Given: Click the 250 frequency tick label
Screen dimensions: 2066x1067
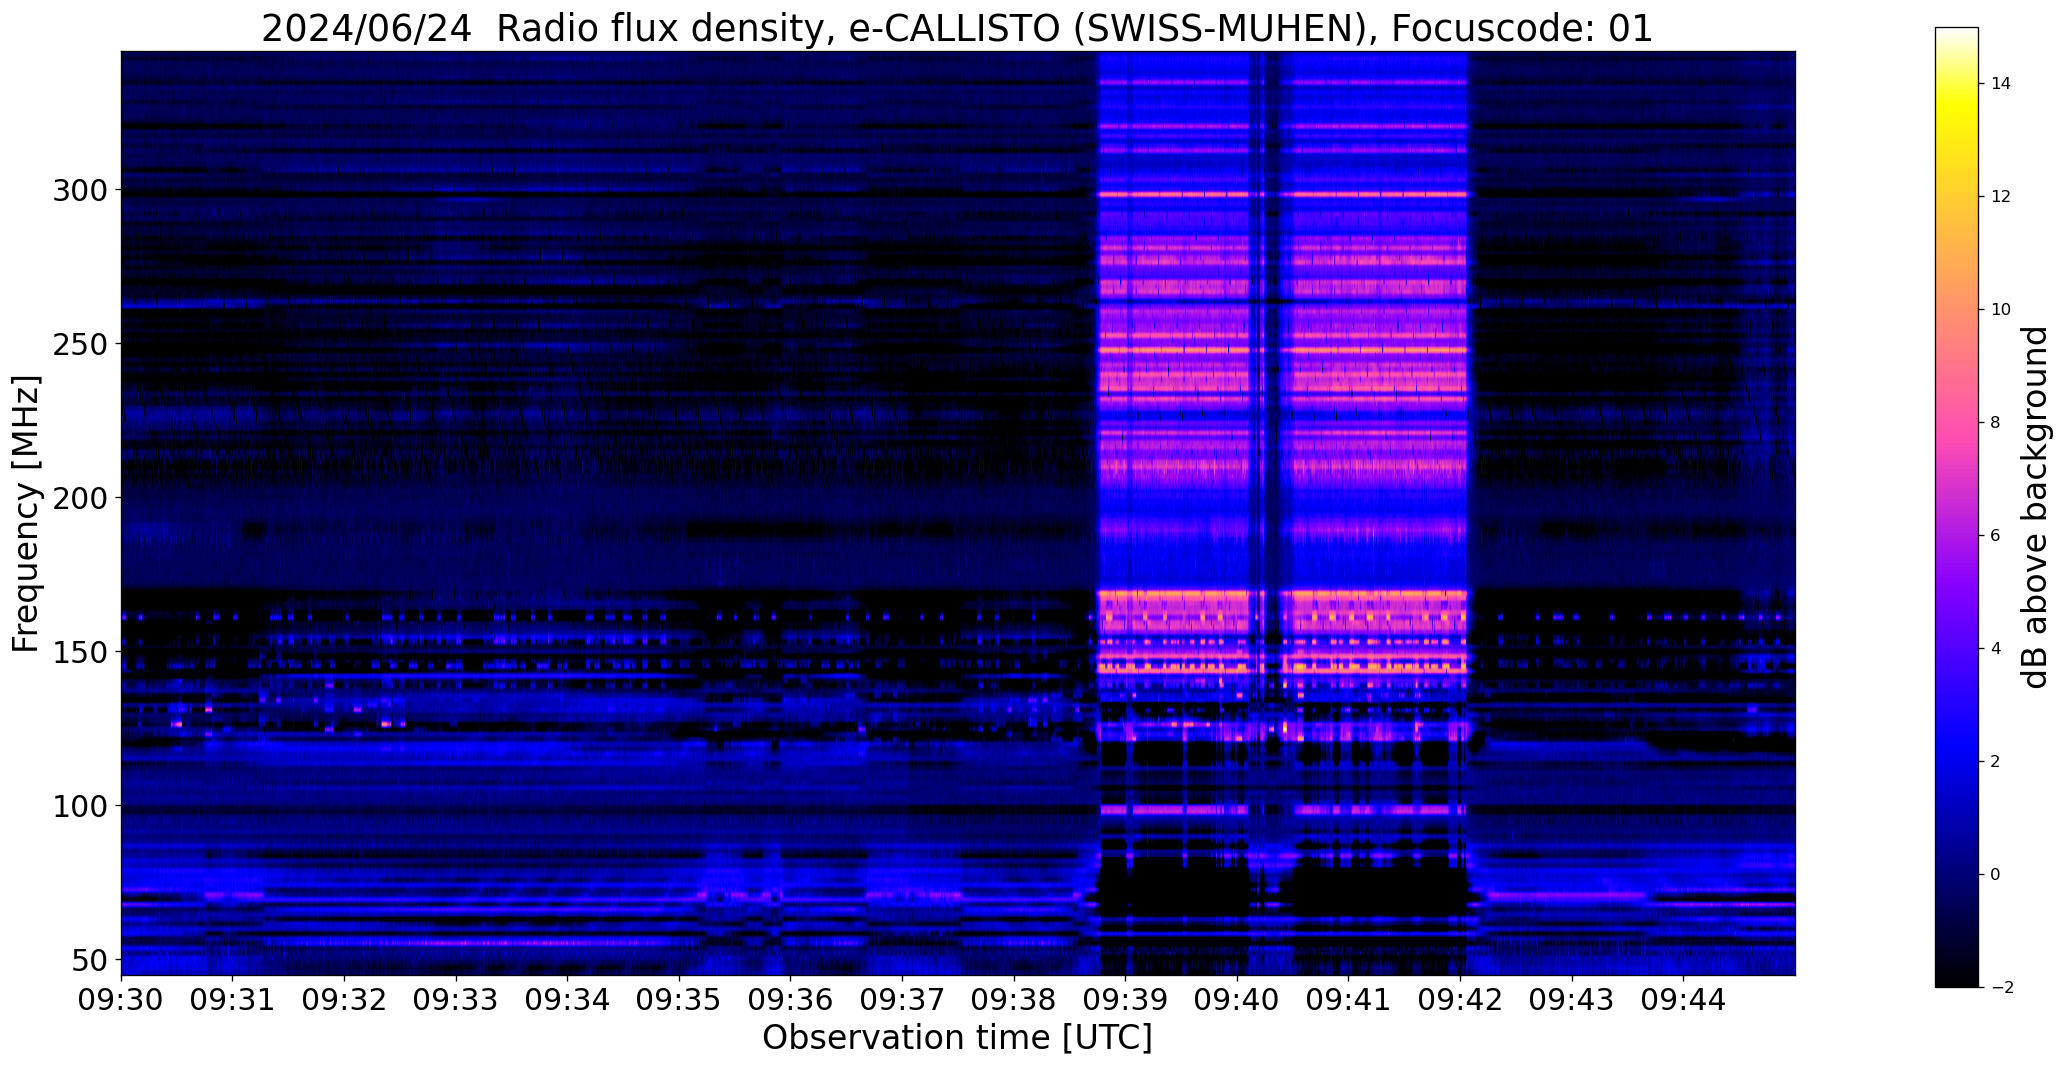Looking at the screenshot, I should (x=81, y=344).
